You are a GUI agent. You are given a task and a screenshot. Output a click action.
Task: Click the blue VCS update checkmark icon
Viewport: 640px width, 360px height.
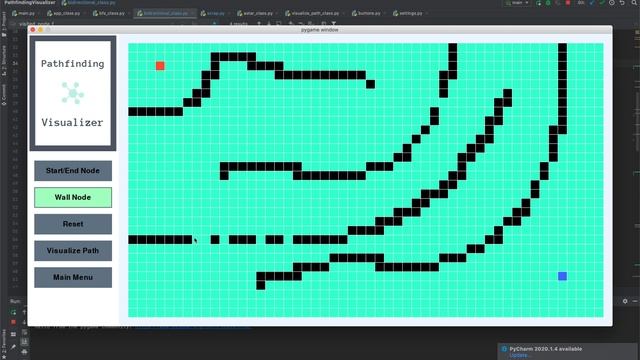592,3
